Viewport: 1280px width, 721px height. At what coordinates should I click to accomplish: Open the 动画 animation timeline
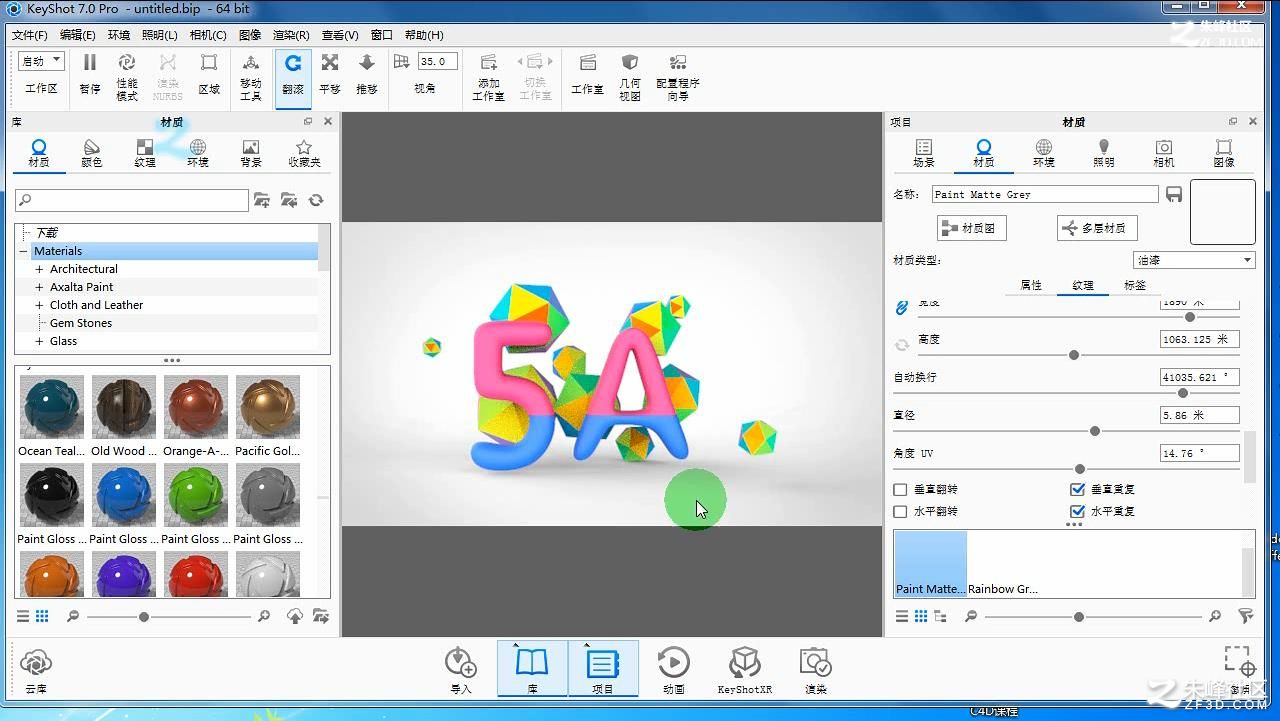(674, 670)
